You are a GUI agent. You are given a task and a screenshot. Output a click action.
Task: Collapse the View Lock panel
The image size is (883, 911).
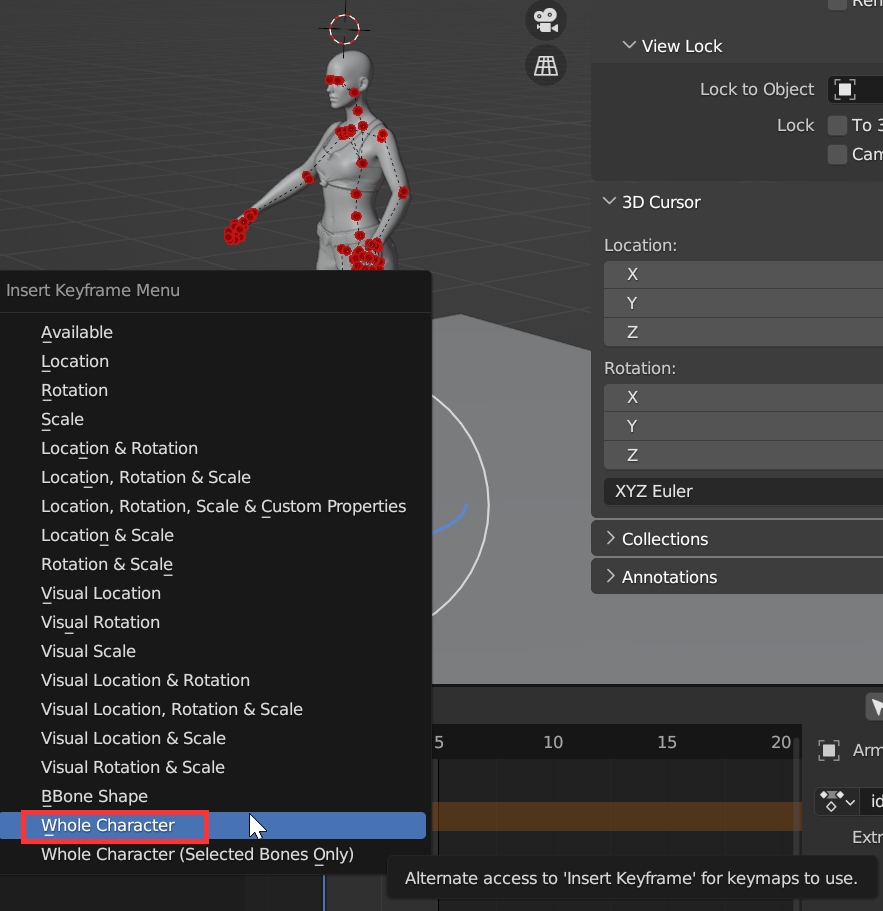point(630,46)
